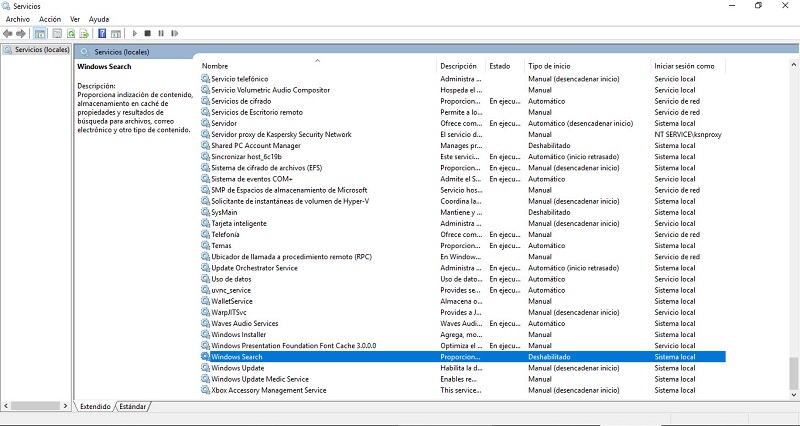Click the services list vertical scrollbar thumb

pos(793,373)
